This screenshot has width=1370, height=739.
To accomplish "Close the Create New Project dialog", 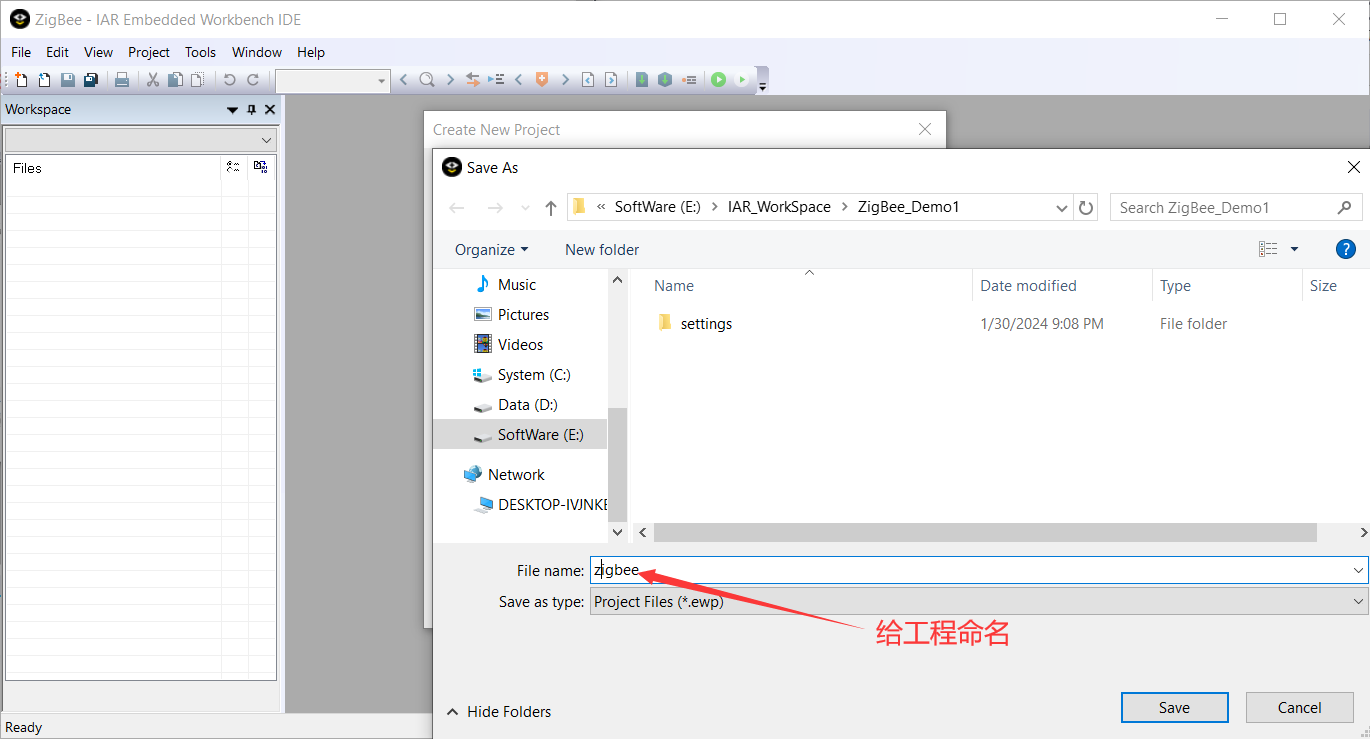I will coord(925,129).
